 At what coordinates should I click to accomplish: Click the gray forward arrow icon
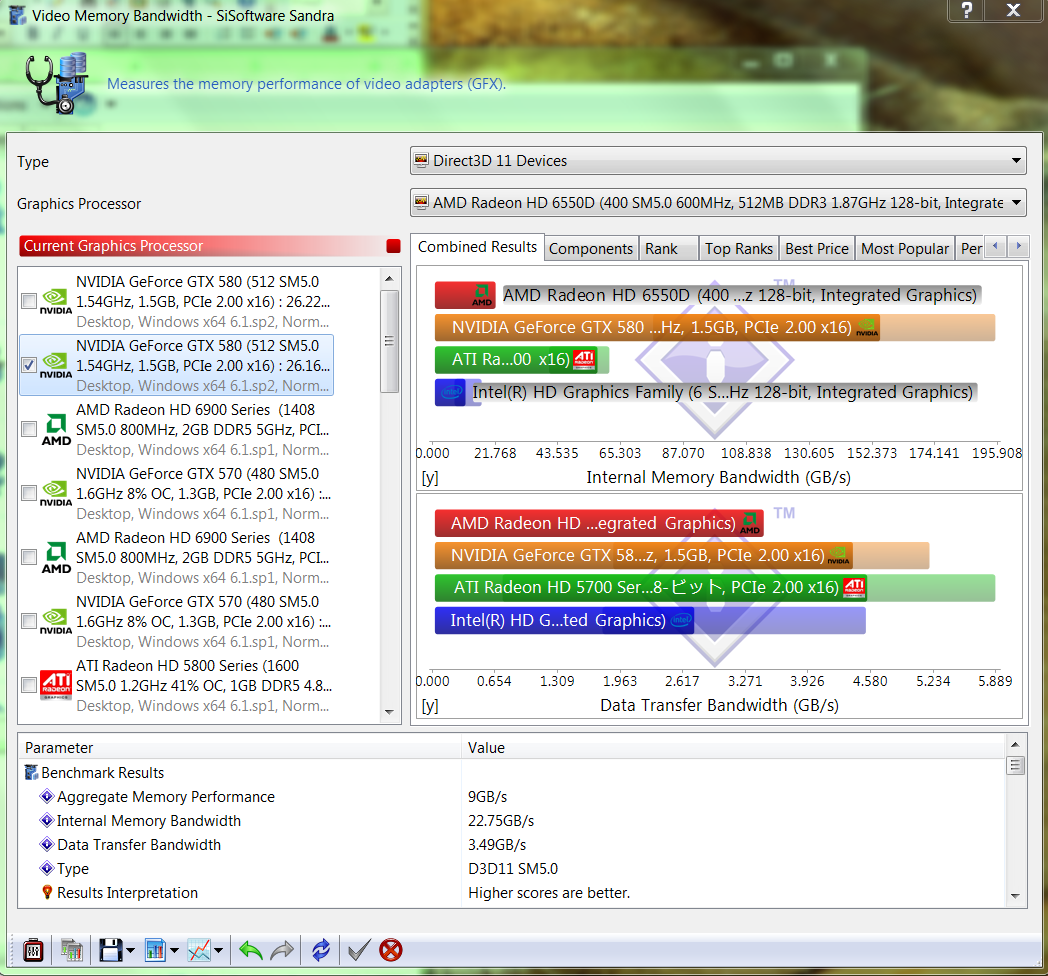coord(282,950)
